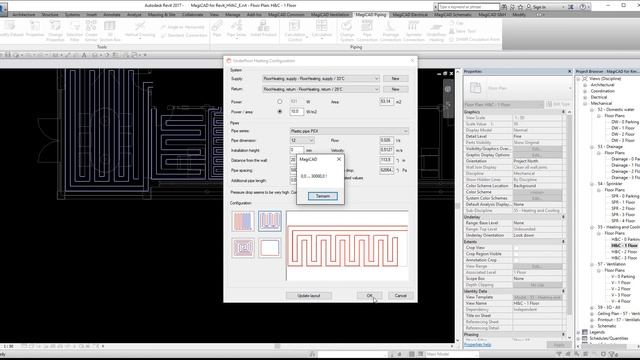Expand the Coordination node in Project Browser
The height and width of the screenshot is (360, 640).
coord(585,91)
